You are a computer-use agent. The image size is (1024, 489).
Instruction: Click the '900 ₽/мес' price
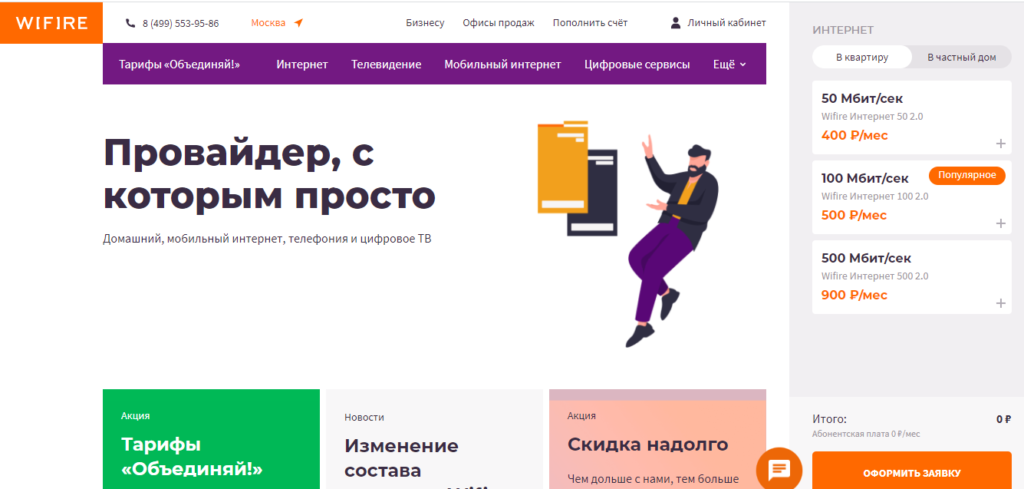(854, 295)
